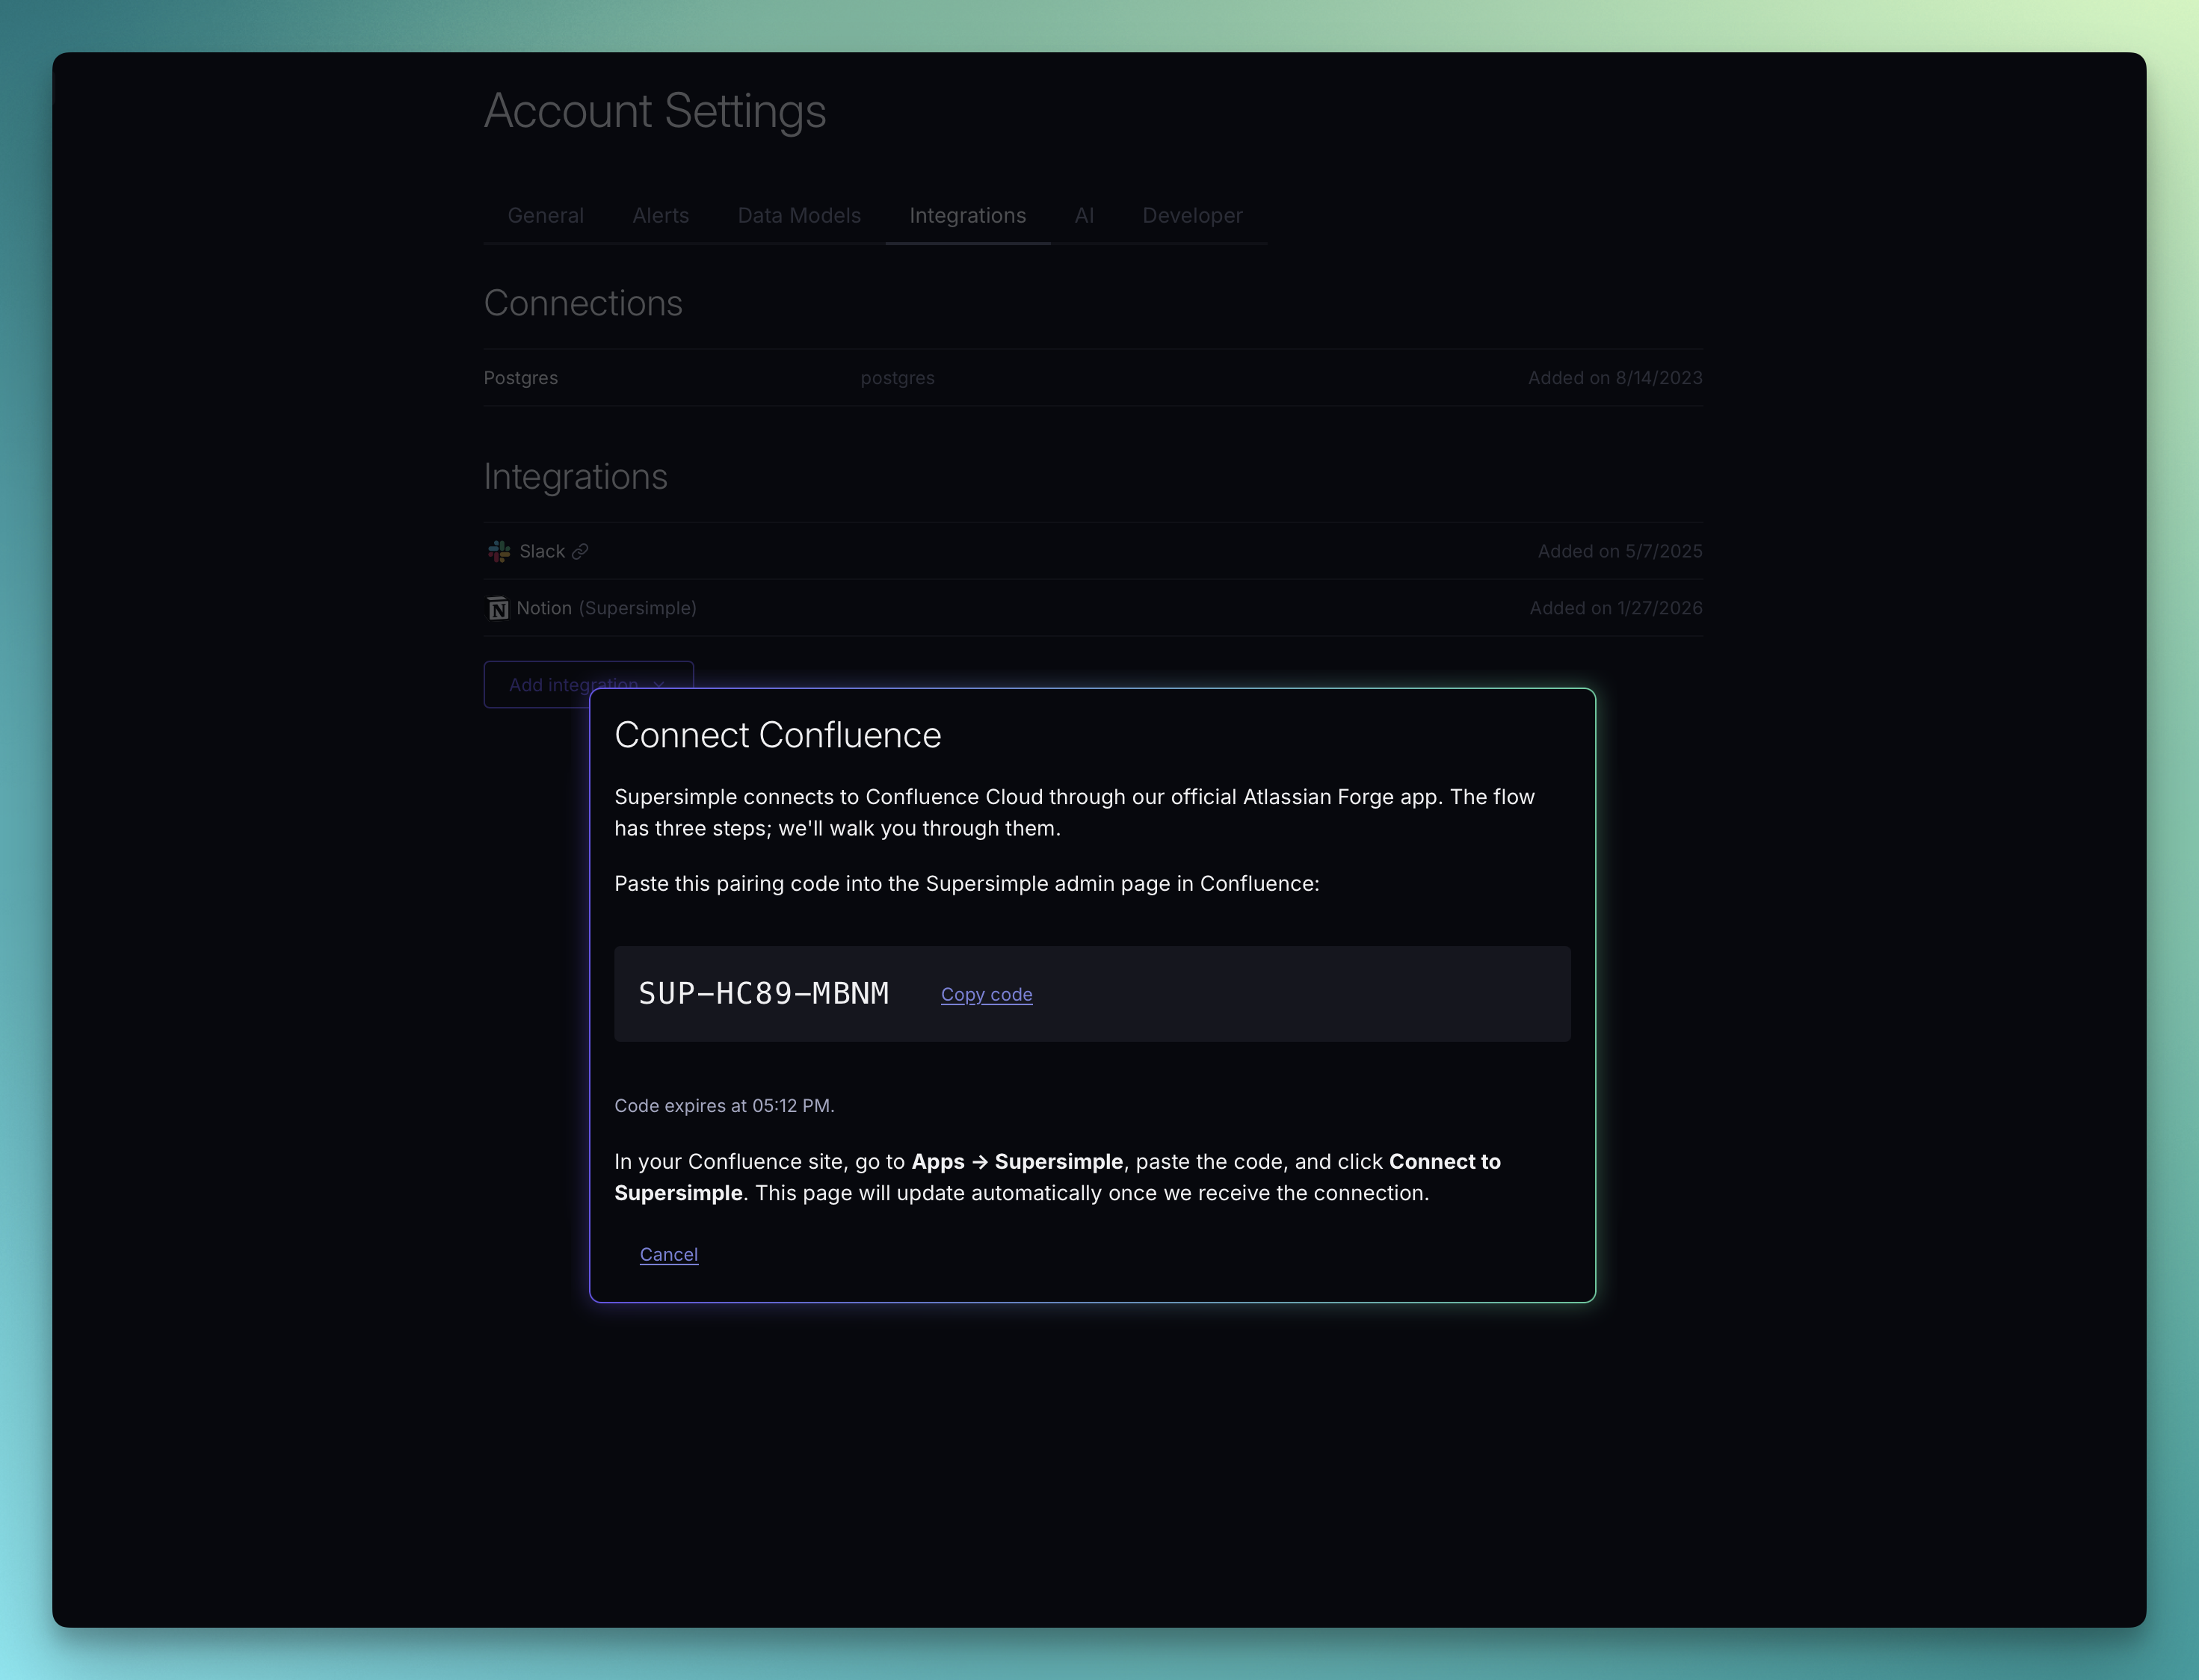This screenshot has height=1680, width=2199.
Task: Open the link icon beside Slack
Action: click(x=580, y=551)
